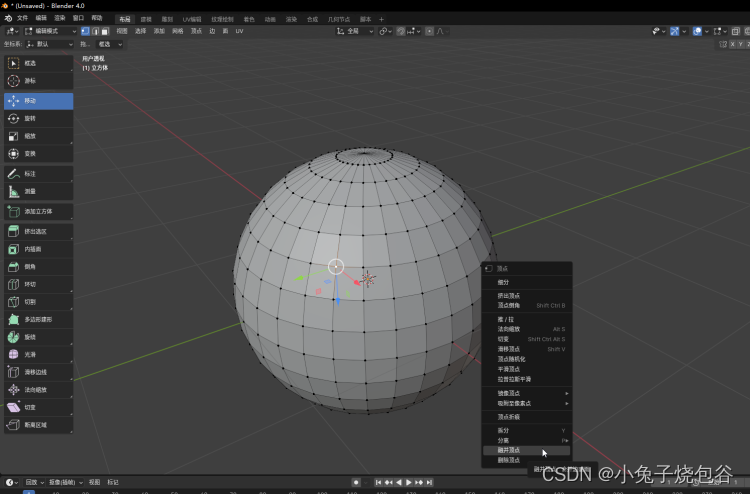Select the Loop Cut (环切) tool
Screen dimensions: 750x494
[x=38, y=285]
